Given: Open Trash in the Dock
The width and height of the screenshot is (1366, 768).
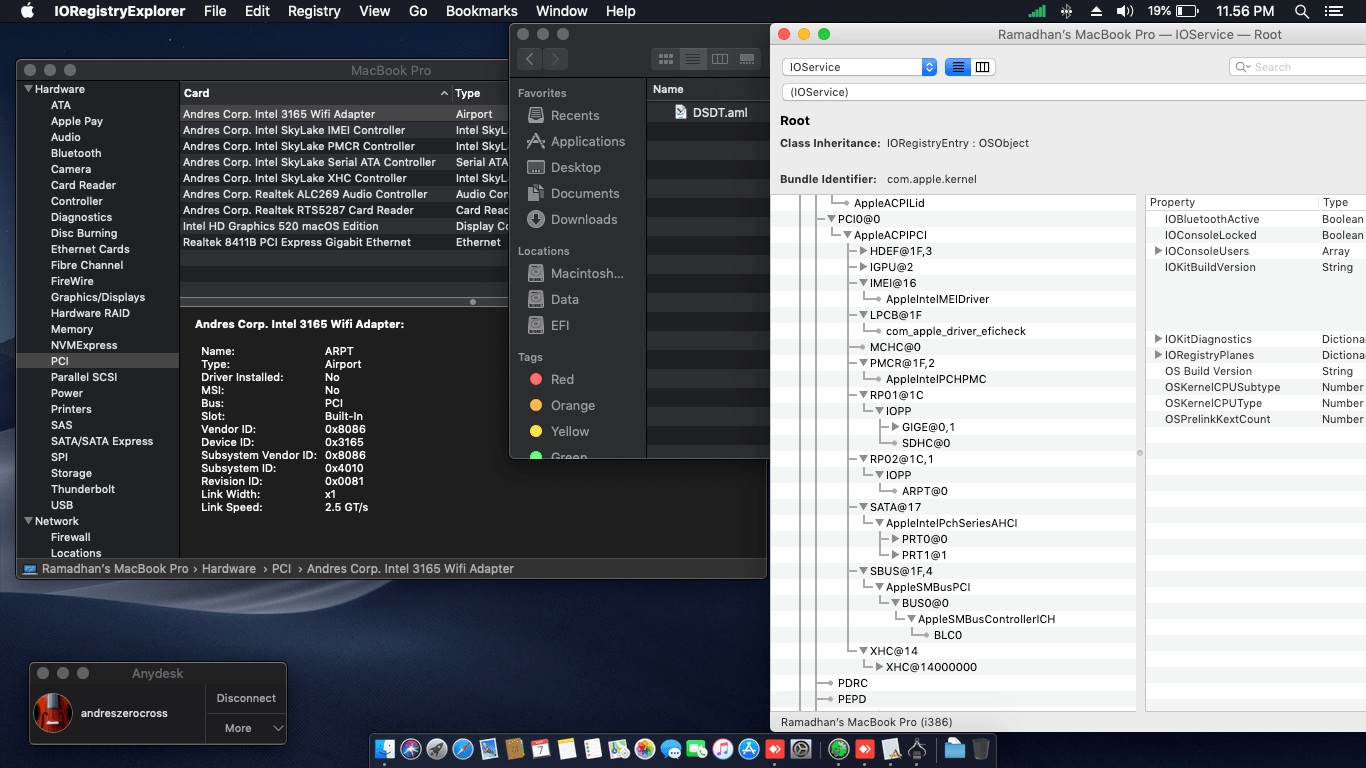Looking at the screenshot, I should (981, 748).
